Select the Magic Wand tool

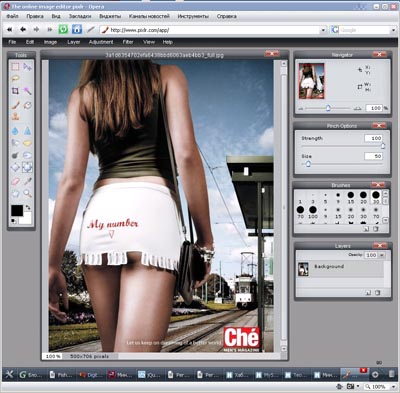27,91
